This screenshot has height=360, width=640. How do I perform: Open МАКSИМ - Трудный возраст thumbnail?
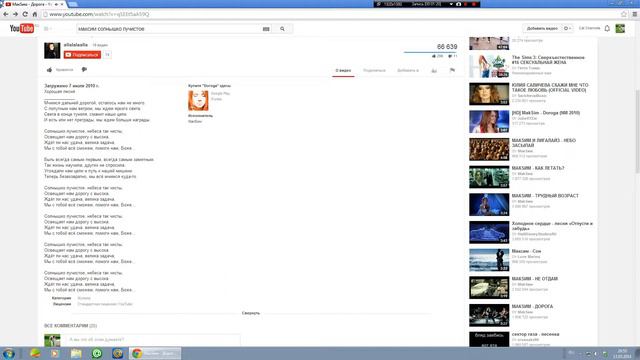click(x=489, y=204)
